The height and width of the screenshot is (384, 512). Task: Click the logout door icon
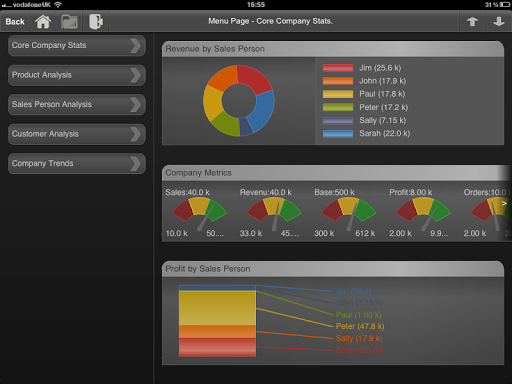96,22
